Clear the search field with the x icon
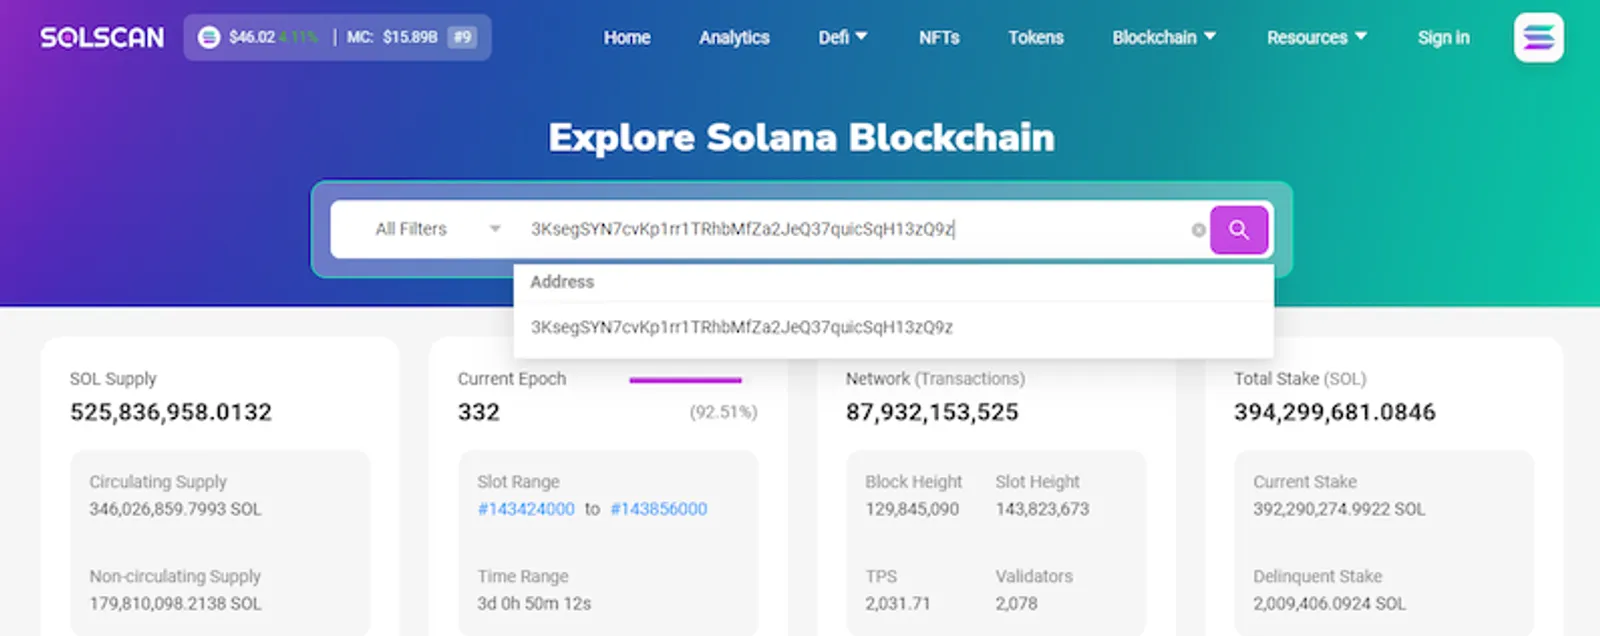Image resolution: width=1600 pixels, height=636 pixels. (x=1198, y=230)
